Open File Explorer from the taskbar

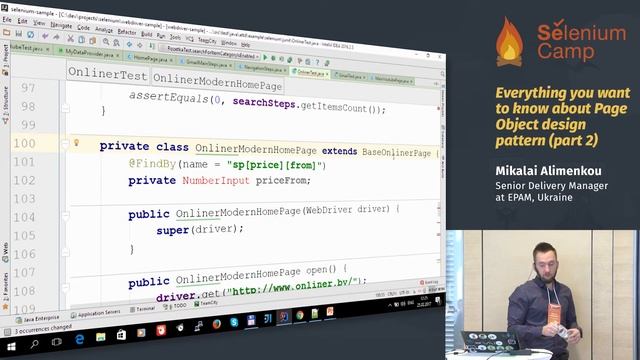[x=100, y=337]
